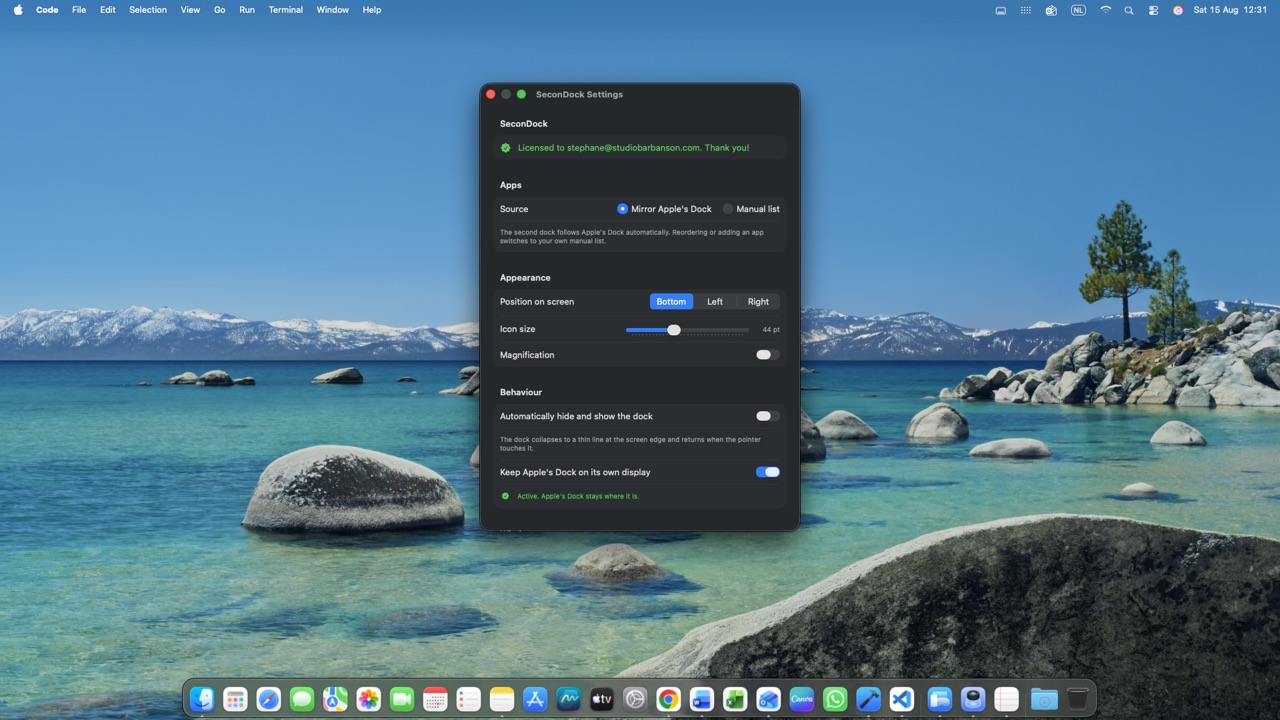This screenshot has width=1280, height=720.
Task: Turn off Keep Apple's Dock on its own display
Action: tap(767, 472)
